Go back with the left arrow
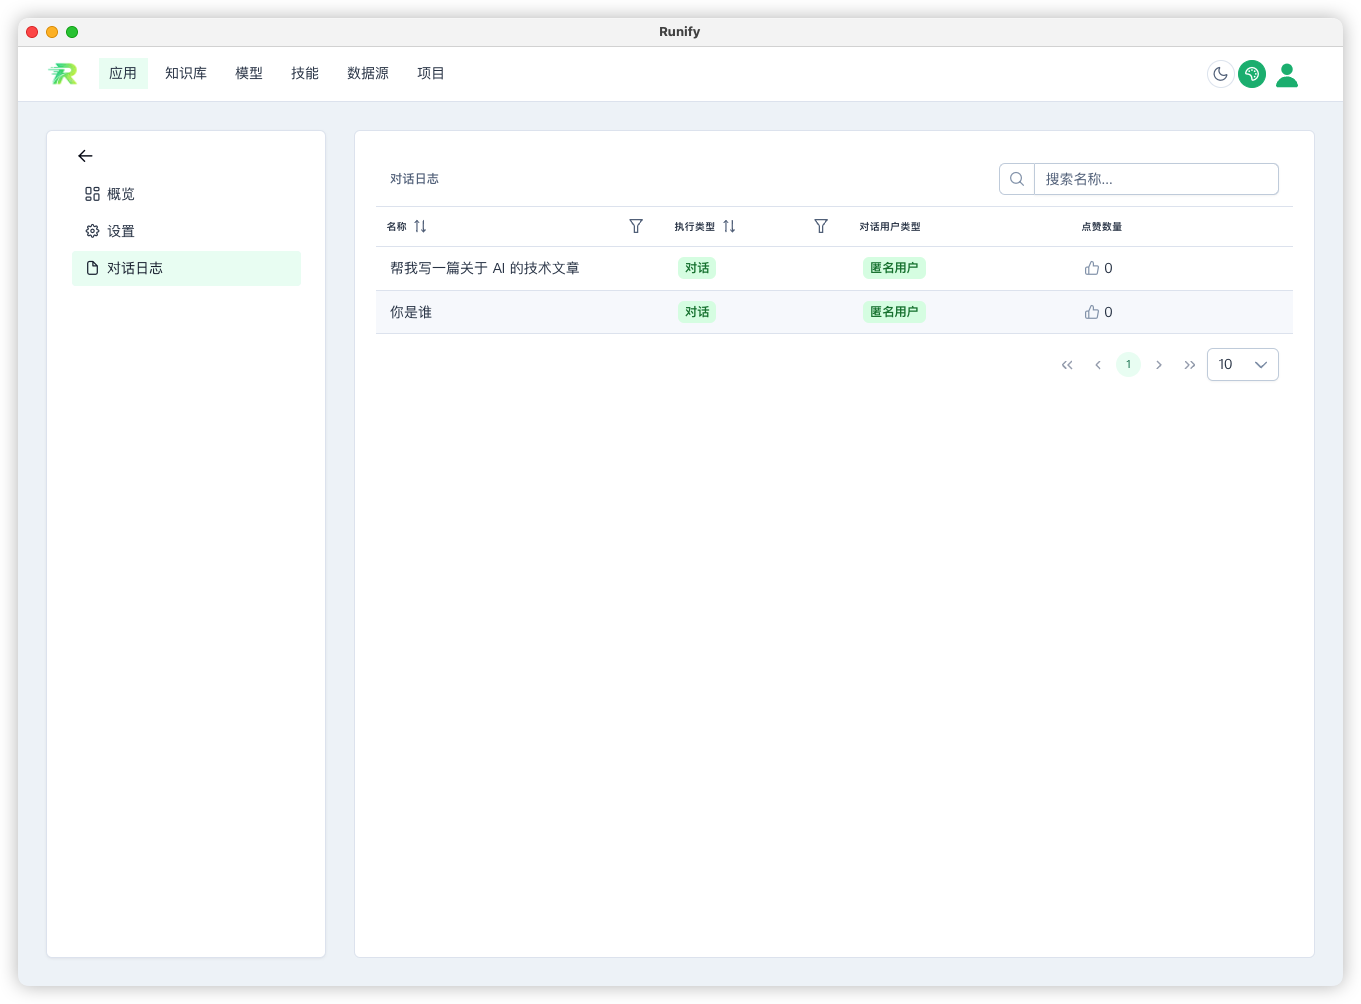Image resolution: width=1361 pixels, height=1004 pixels. click(x=85, y=156)
